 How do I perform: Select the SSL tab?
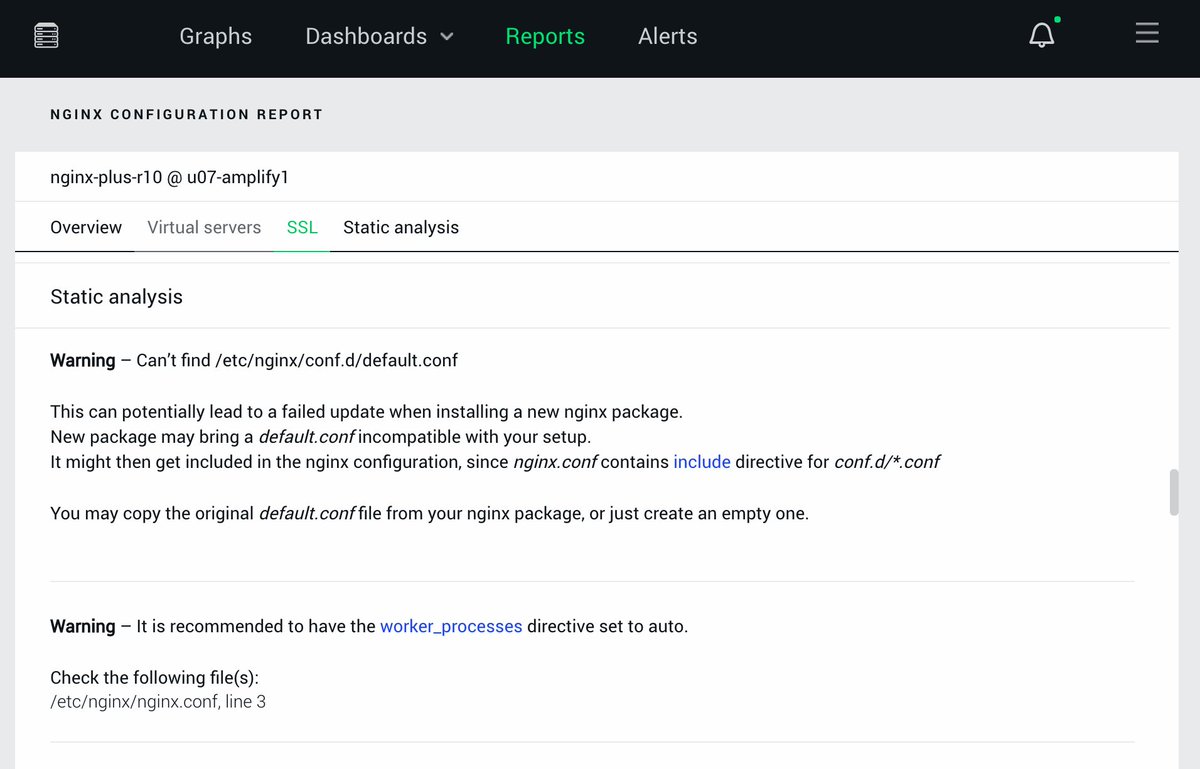coord(302,227)
